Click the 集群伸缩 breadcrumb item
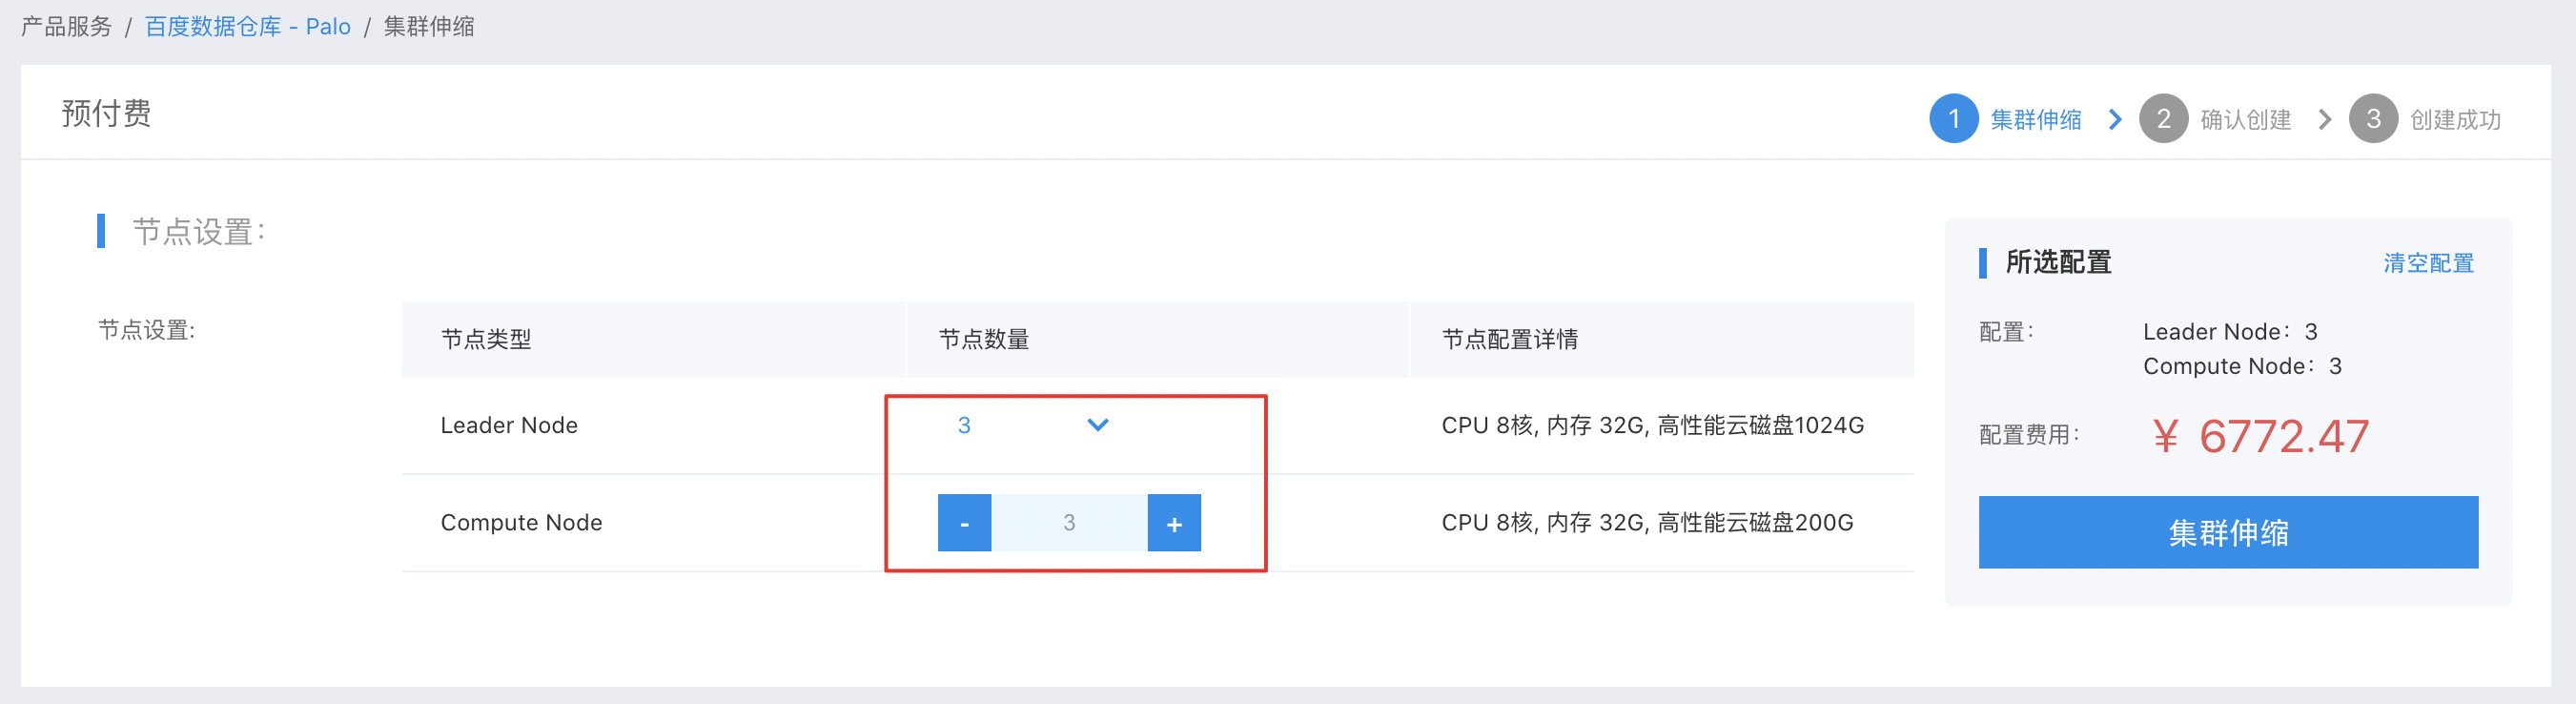Viewport: 2576px width, 704px height. [429, 26]
